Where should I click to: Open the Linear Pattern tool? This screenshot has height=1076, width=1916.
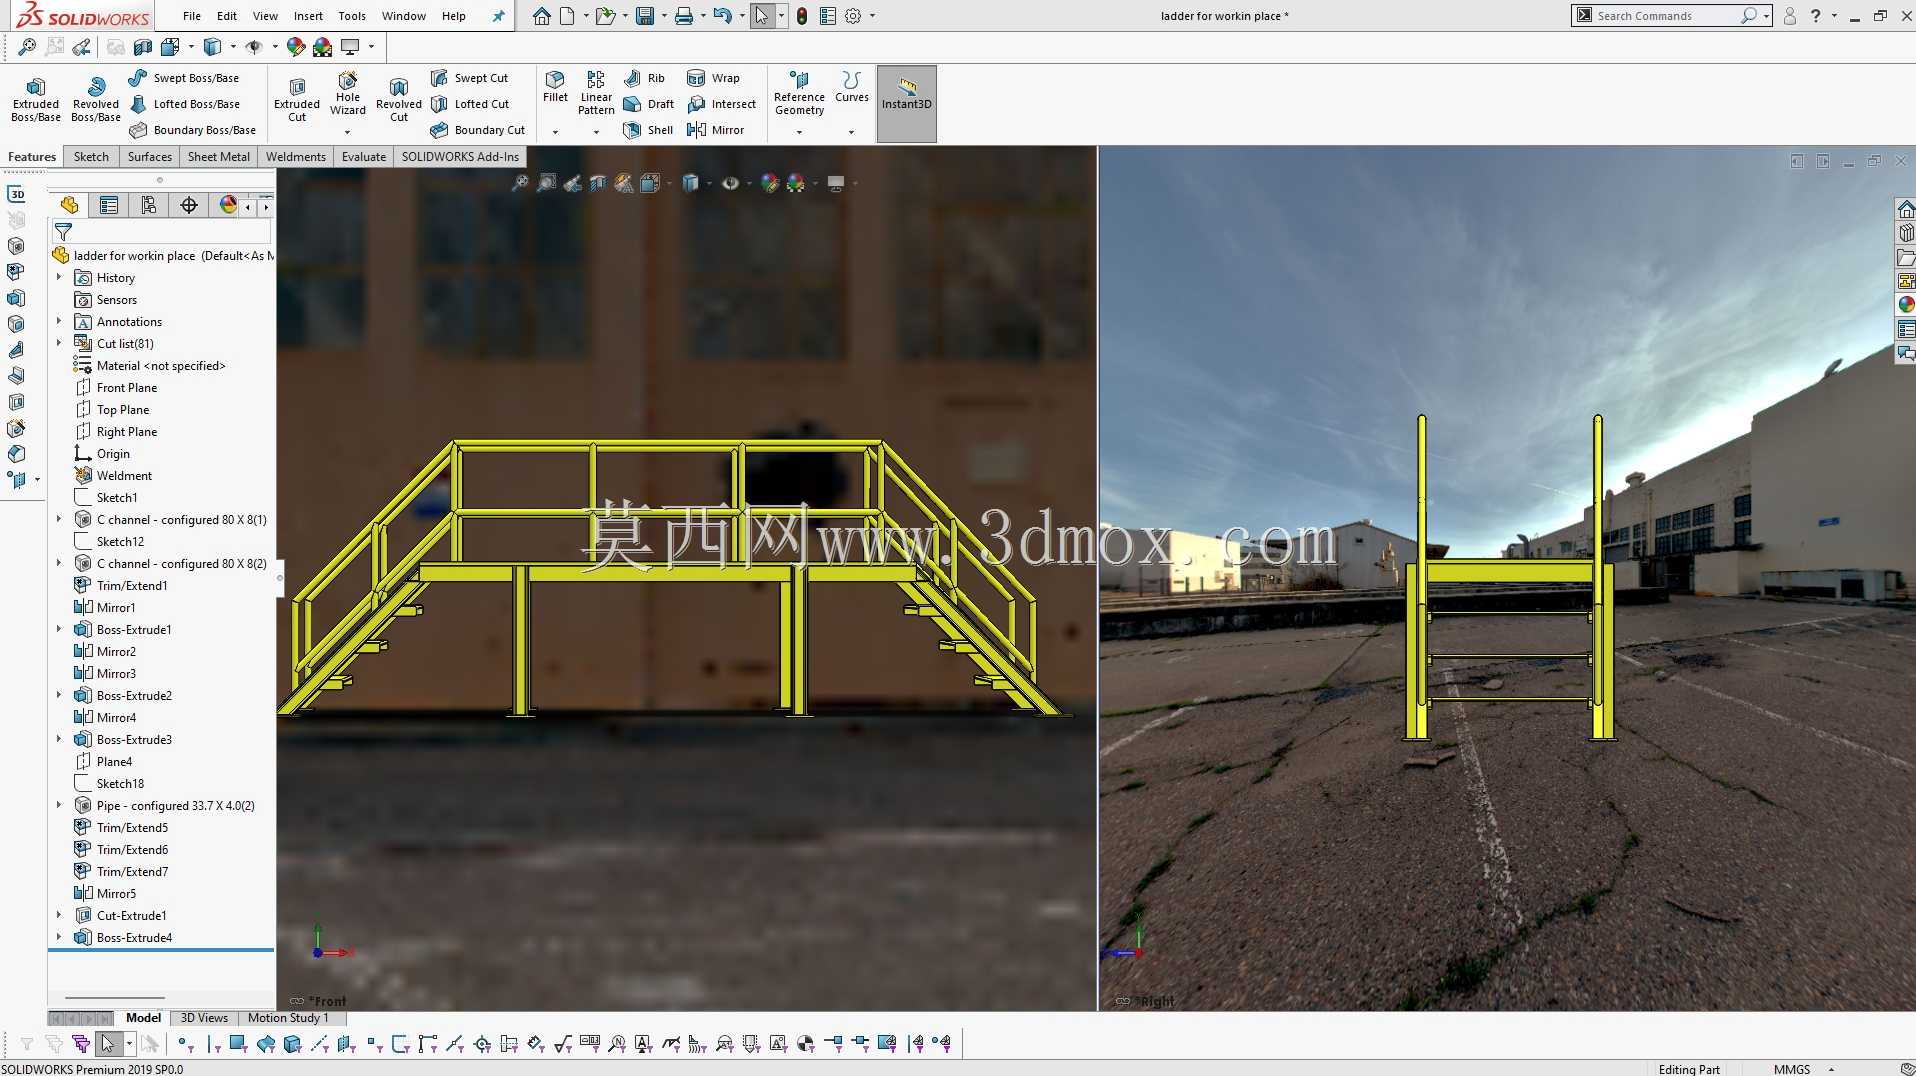click(x=596, y=93)
